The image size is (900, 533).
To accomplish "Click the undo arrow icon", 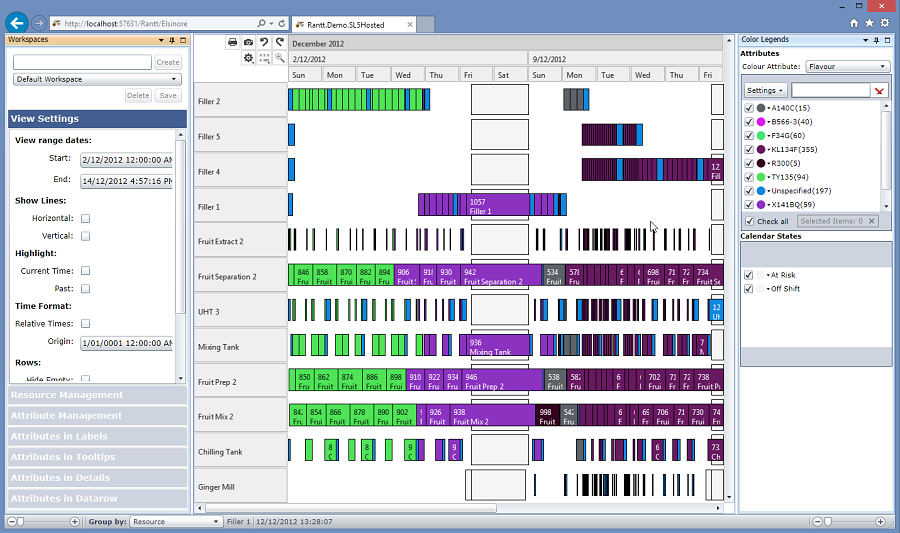I will pyautogui.click(x=264, y=42).
